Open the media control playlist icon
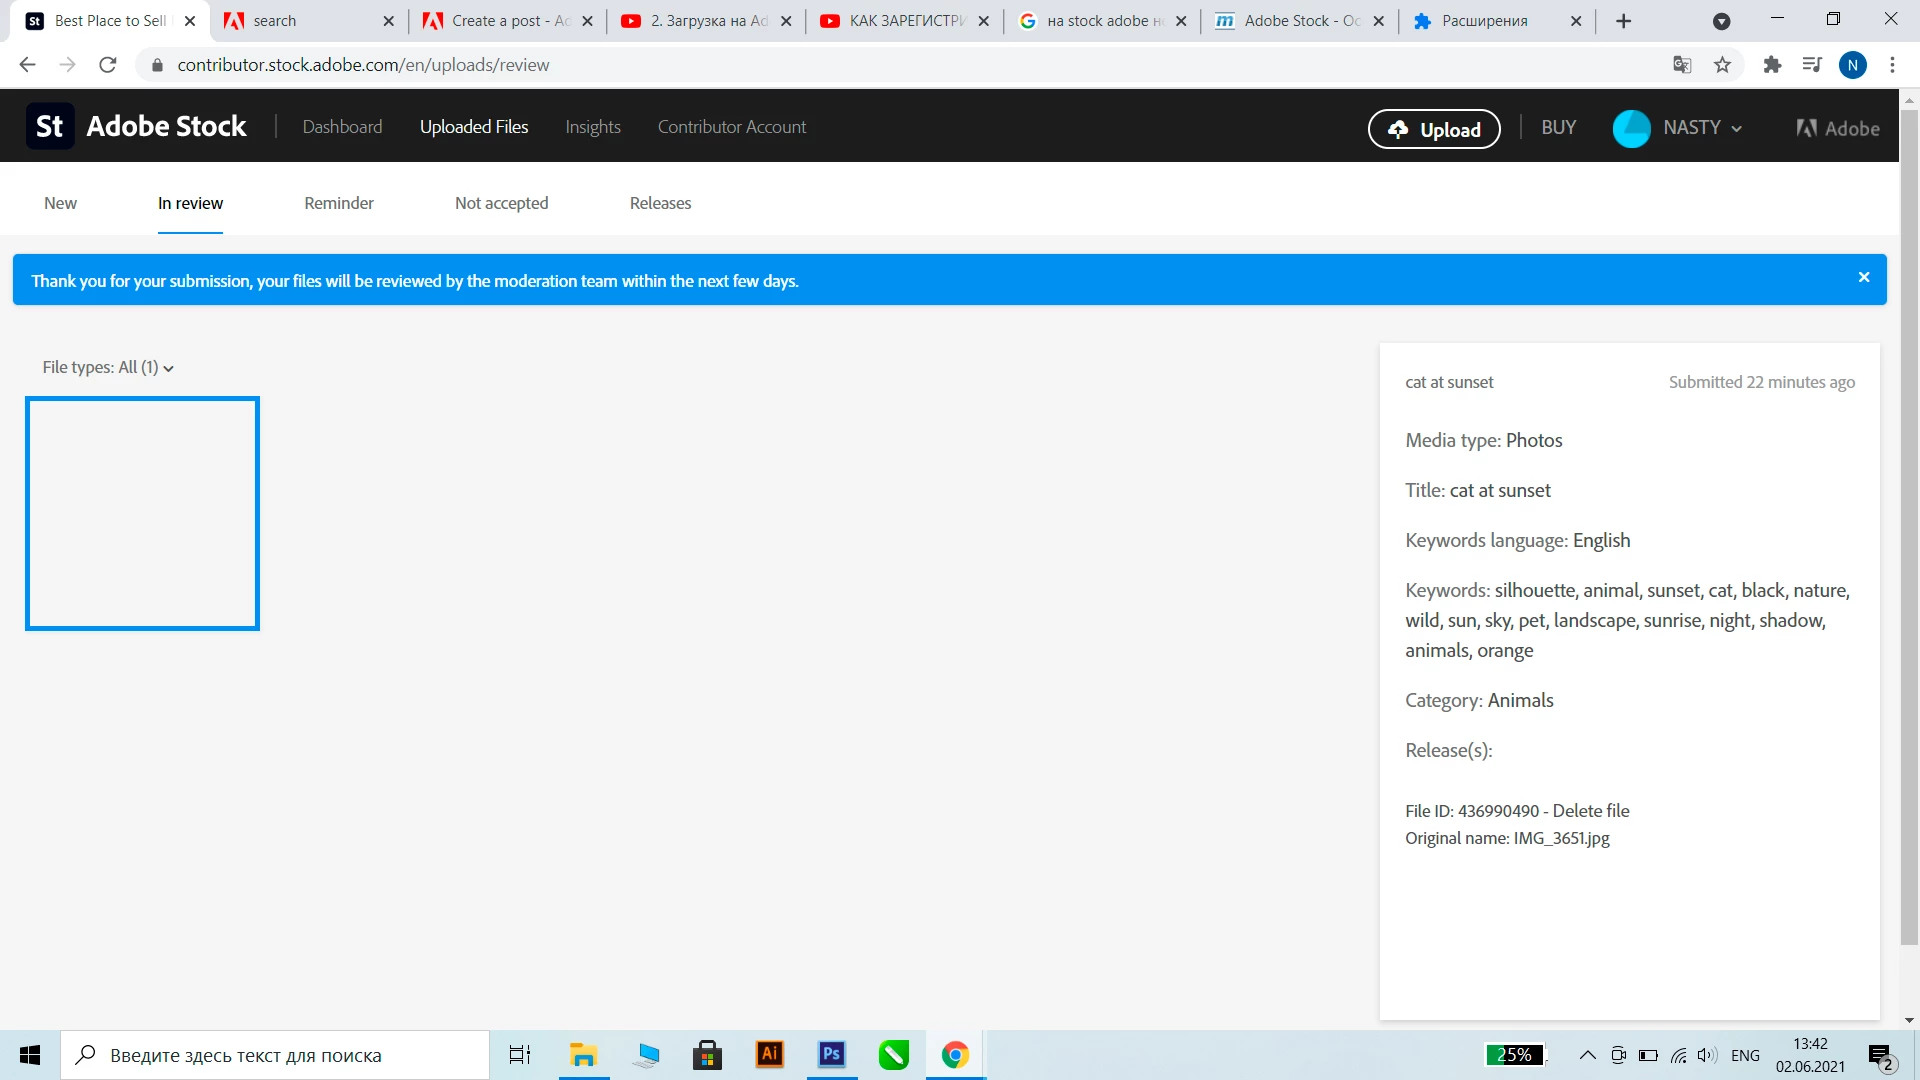Screen dimensions: 1920x1080 pos(1812,65)
